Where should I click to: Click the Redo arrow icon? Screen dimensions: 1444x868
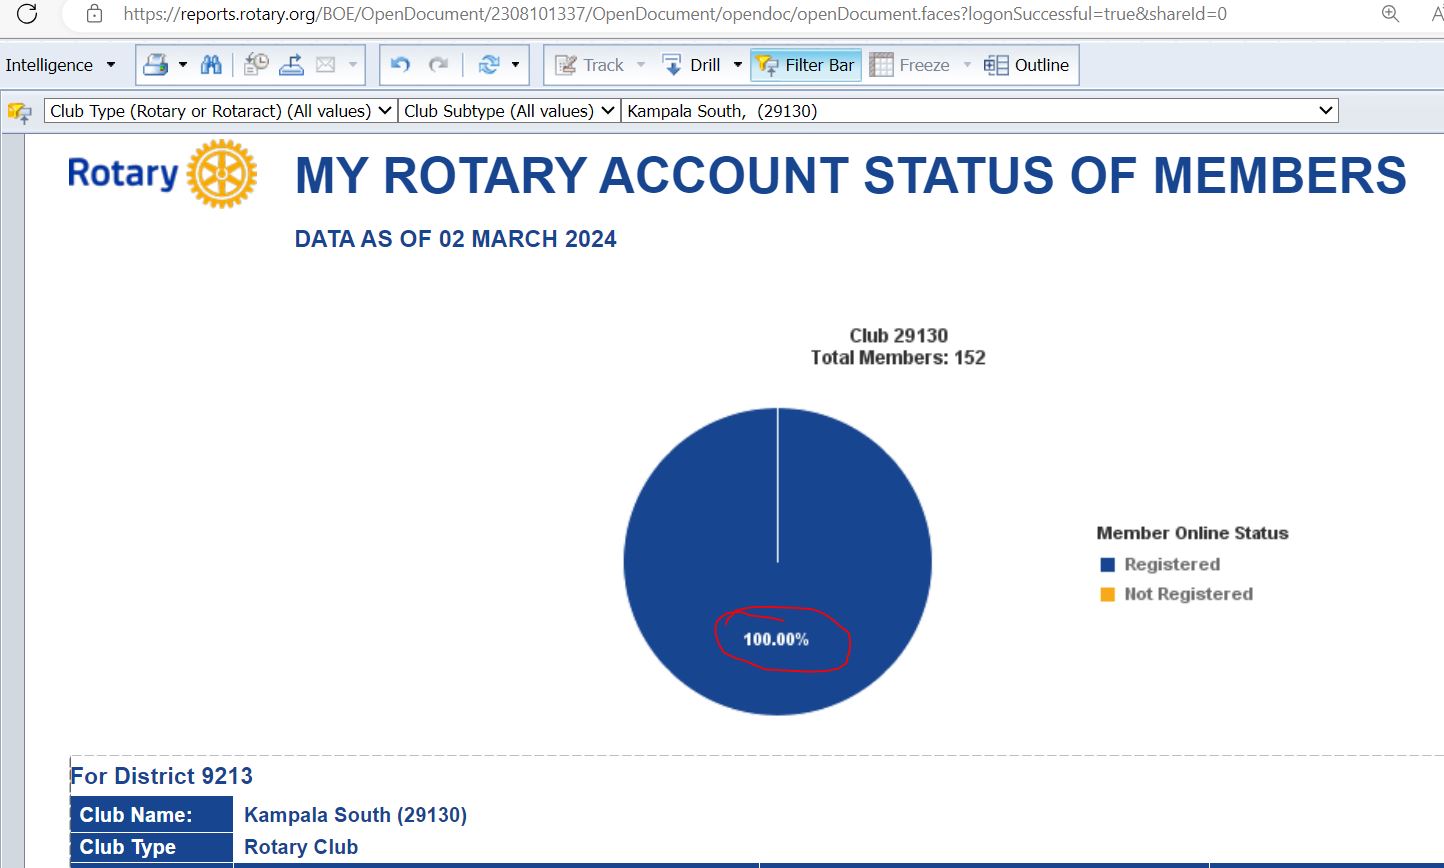point(438,65)
